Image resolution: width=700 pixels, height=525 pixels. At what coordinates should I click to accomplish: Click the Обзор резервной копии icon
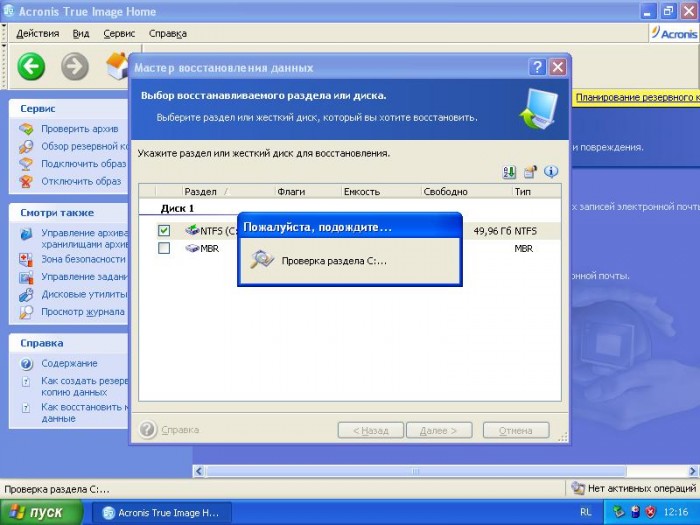(x=26, y=146)
